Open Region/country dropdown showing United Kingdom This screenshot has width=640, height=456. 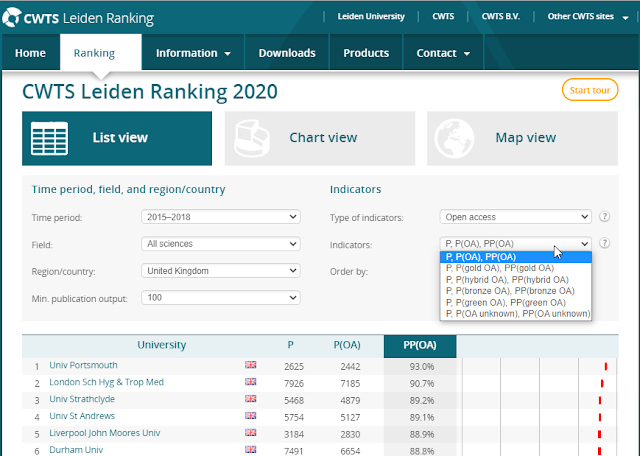221,271
